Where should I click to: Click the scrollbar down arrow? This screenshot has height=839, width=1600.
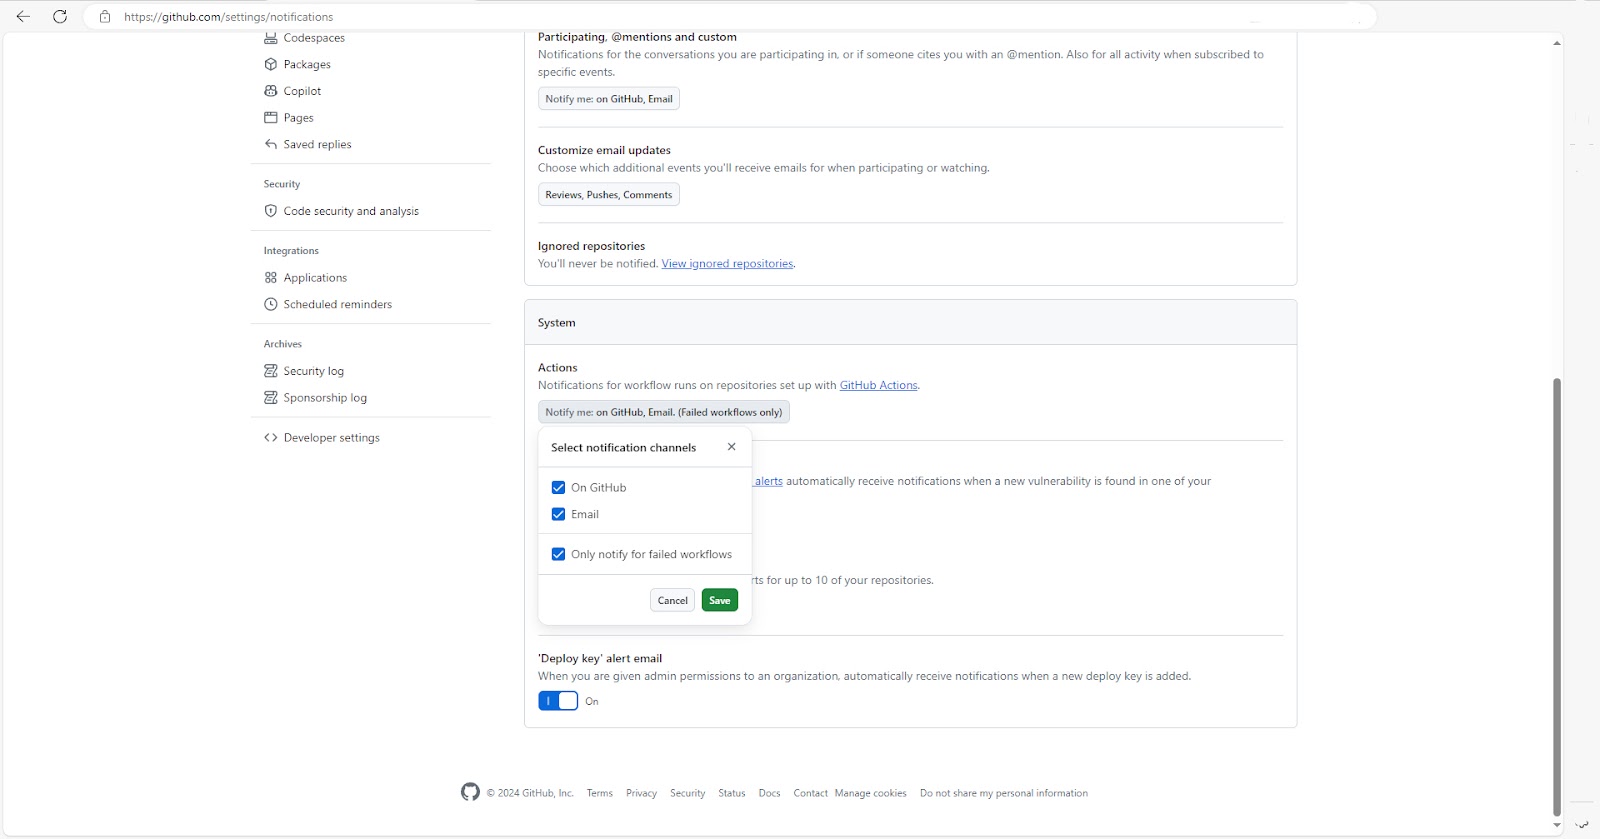point(1557,825)
